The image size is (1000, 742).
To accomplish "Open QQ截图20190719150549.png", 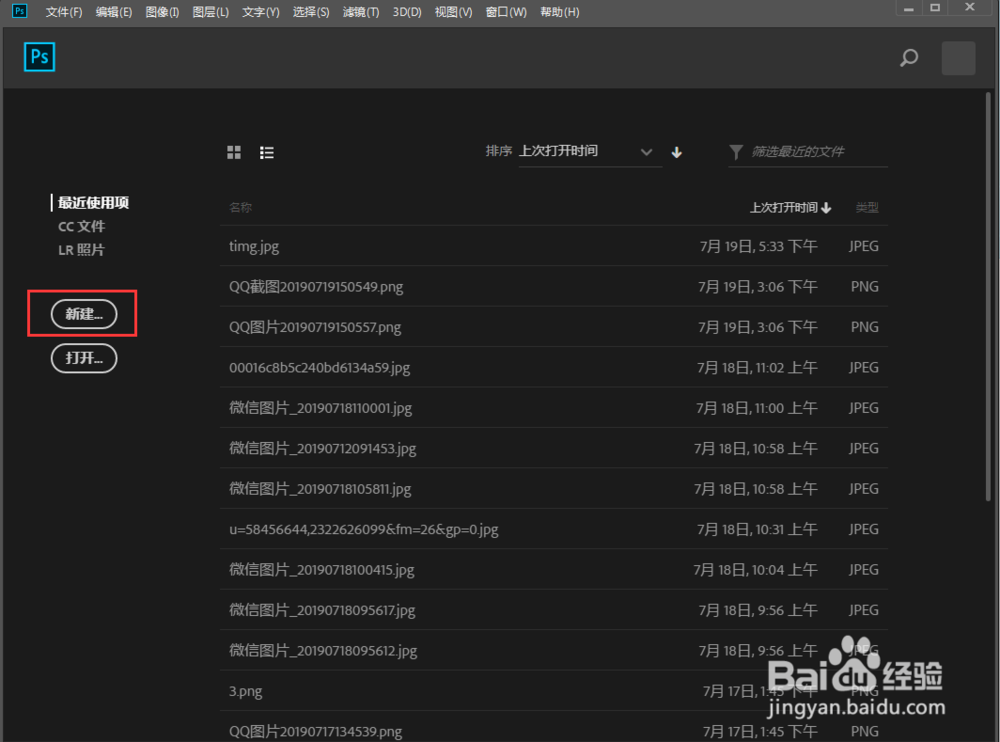I will tap(554, 286).
